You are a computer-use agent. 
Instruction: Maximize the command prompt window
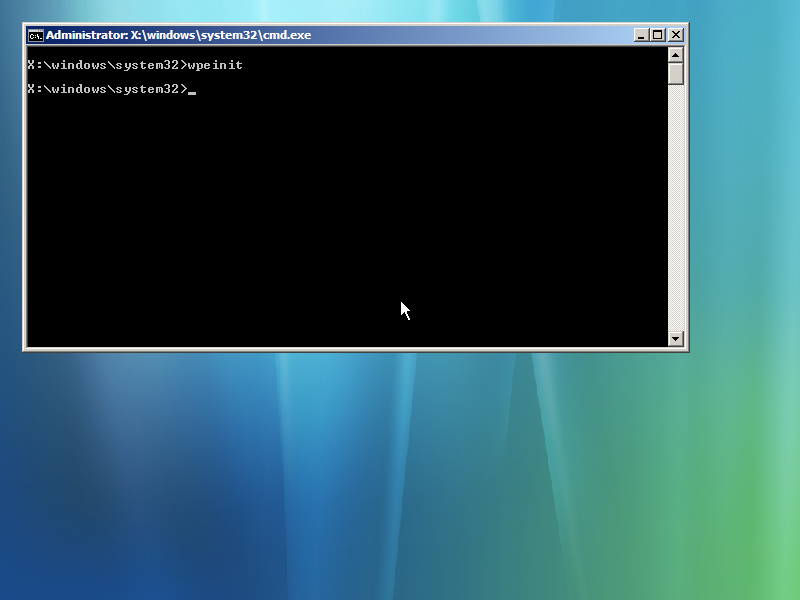[x=657, y=33]
